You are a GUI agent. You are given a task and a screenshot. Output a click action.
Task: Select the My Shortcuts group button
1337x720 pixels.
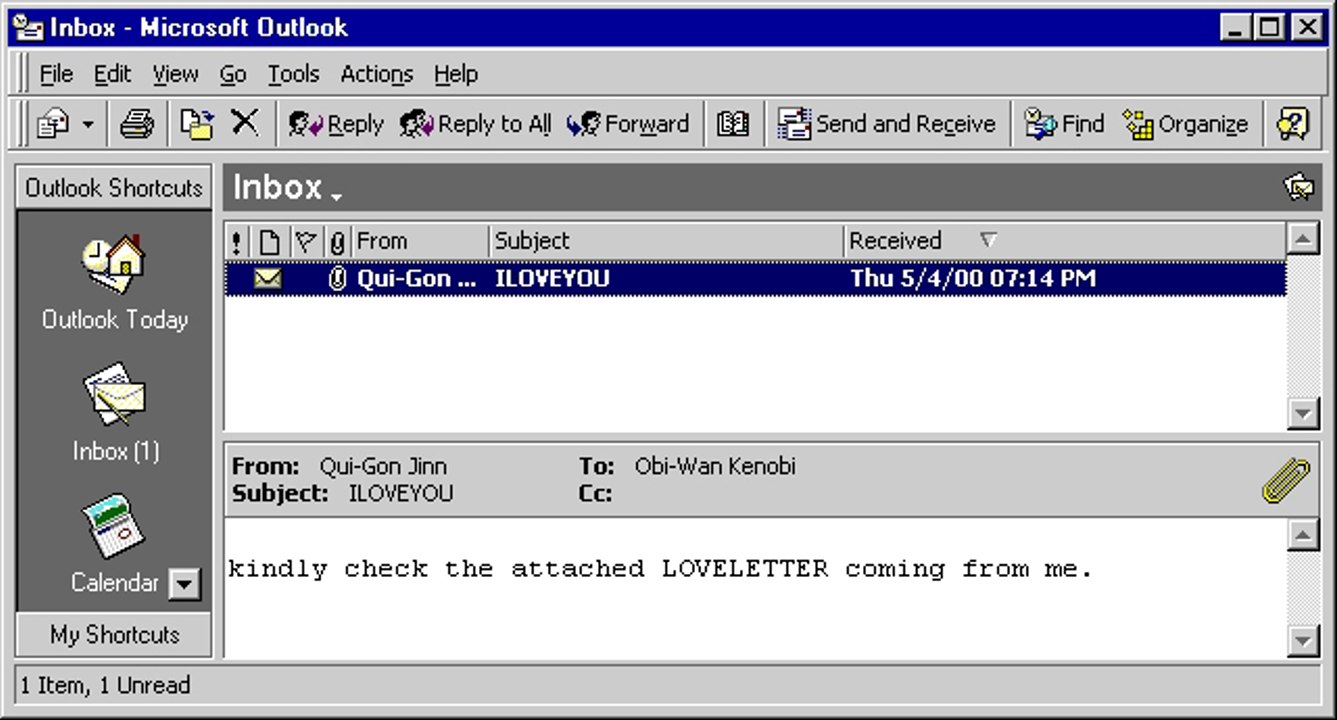pyautogui.click(x=114, y=634)
